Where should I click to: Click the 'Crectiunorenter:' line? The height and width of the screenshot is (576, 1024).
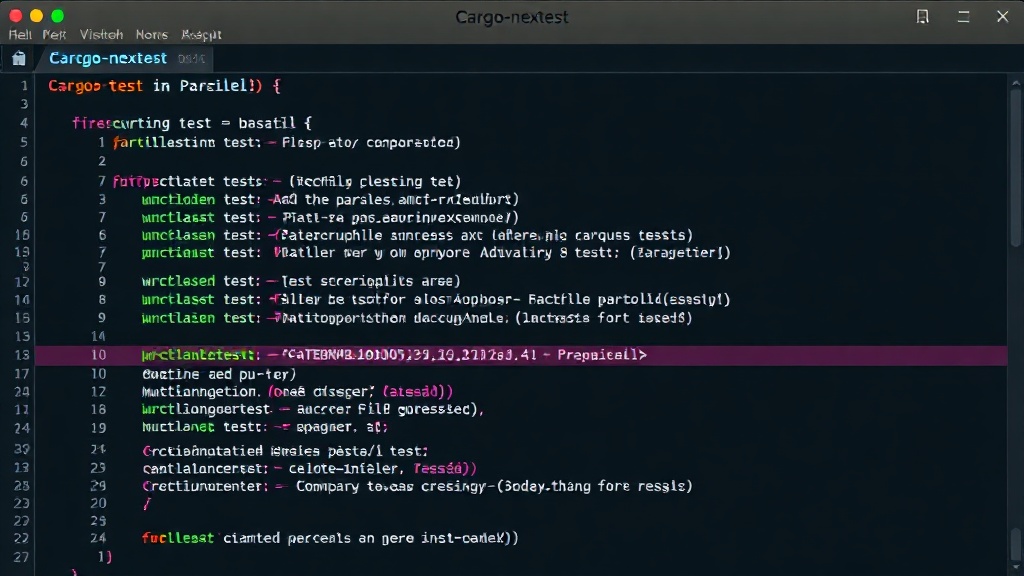[x=417, y=487]
